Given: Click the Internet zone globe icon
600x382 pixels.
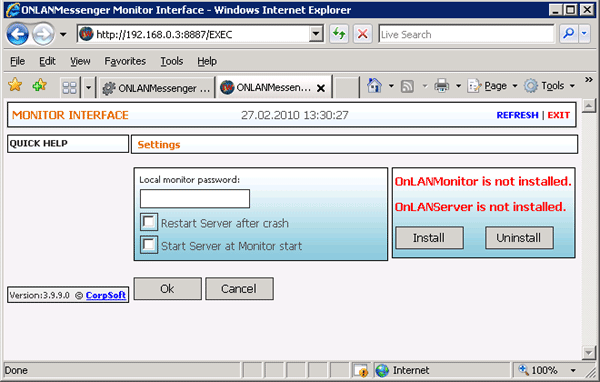Looking at the screenshot, I should click(382, 371).
